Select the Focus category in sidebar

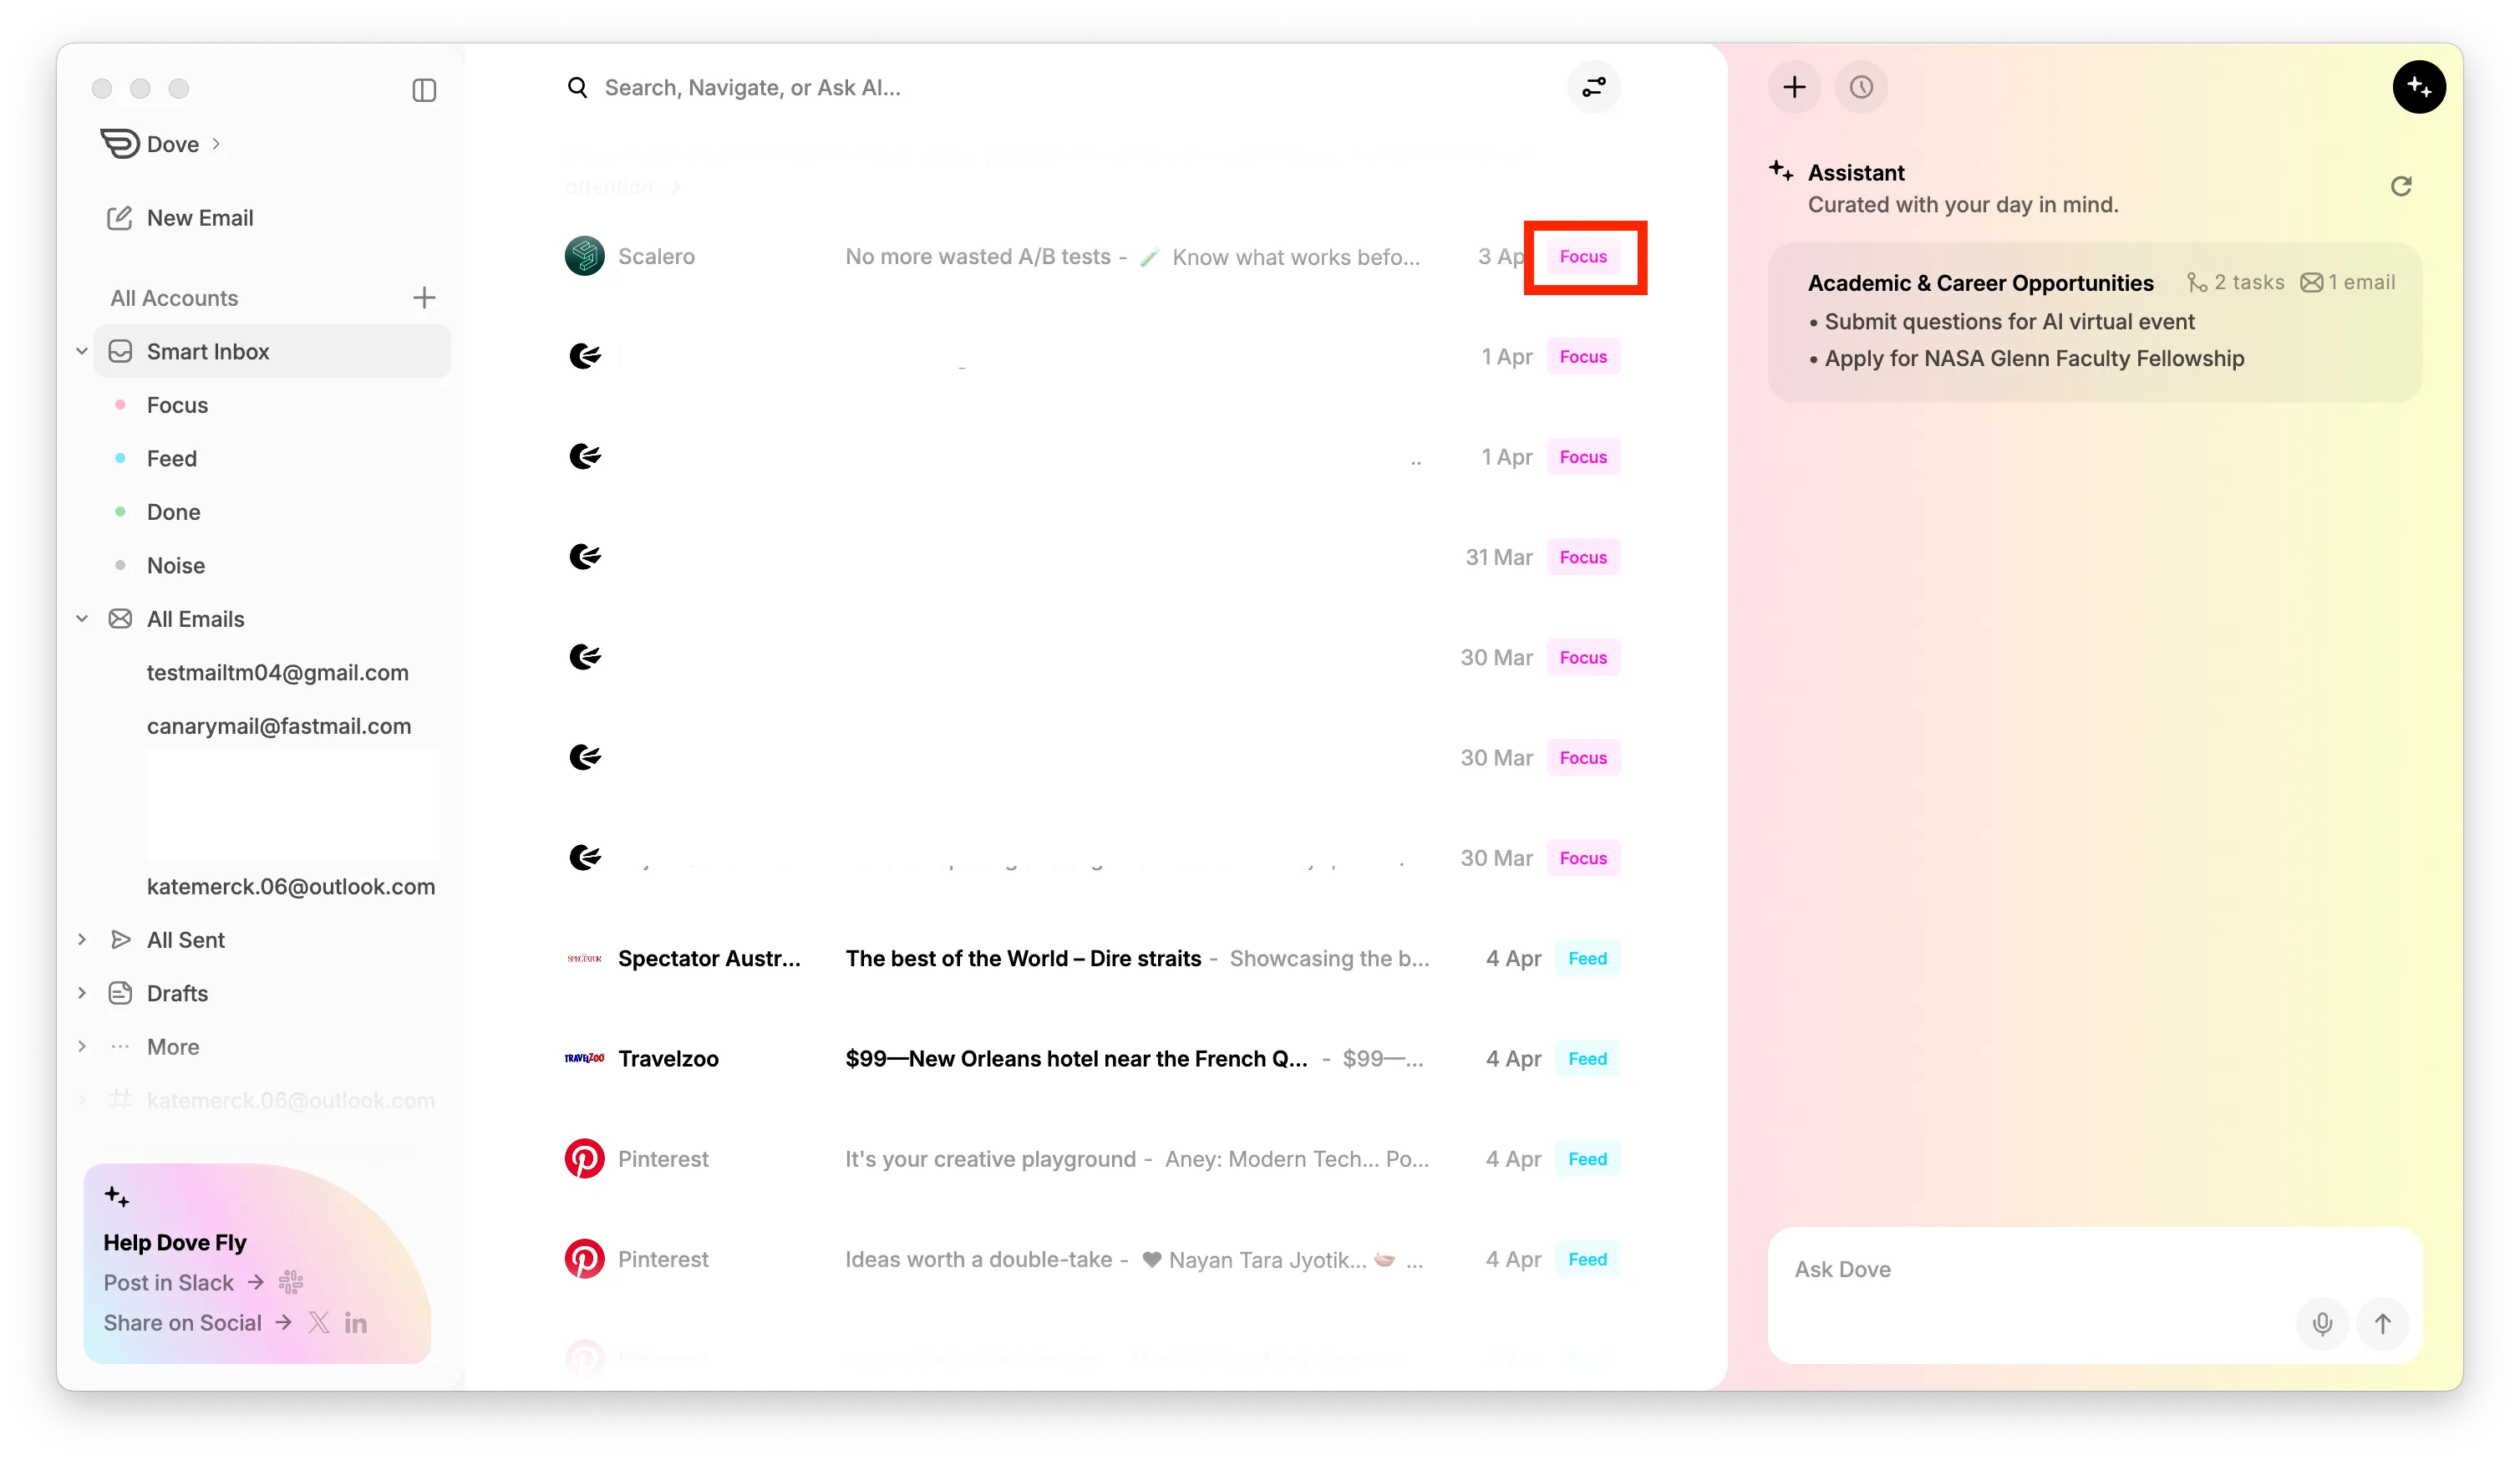[x=177, y=405]
